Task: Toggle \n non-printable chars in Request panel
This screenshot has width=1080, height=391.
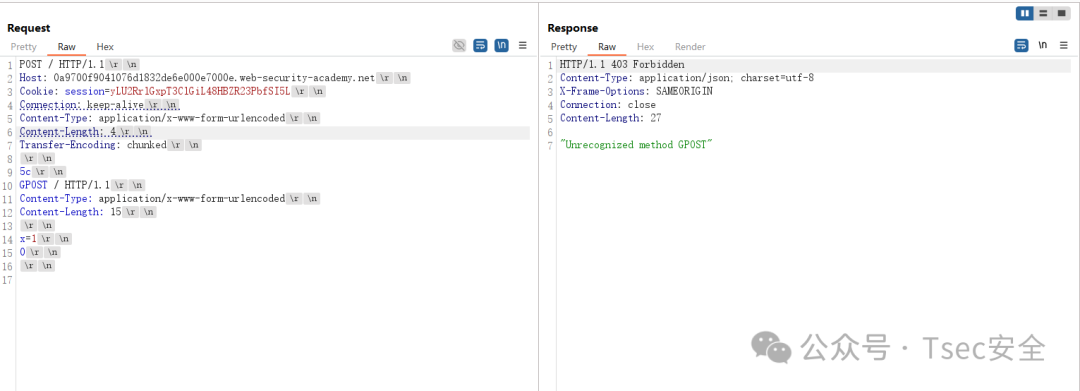Action: [502, 45]
